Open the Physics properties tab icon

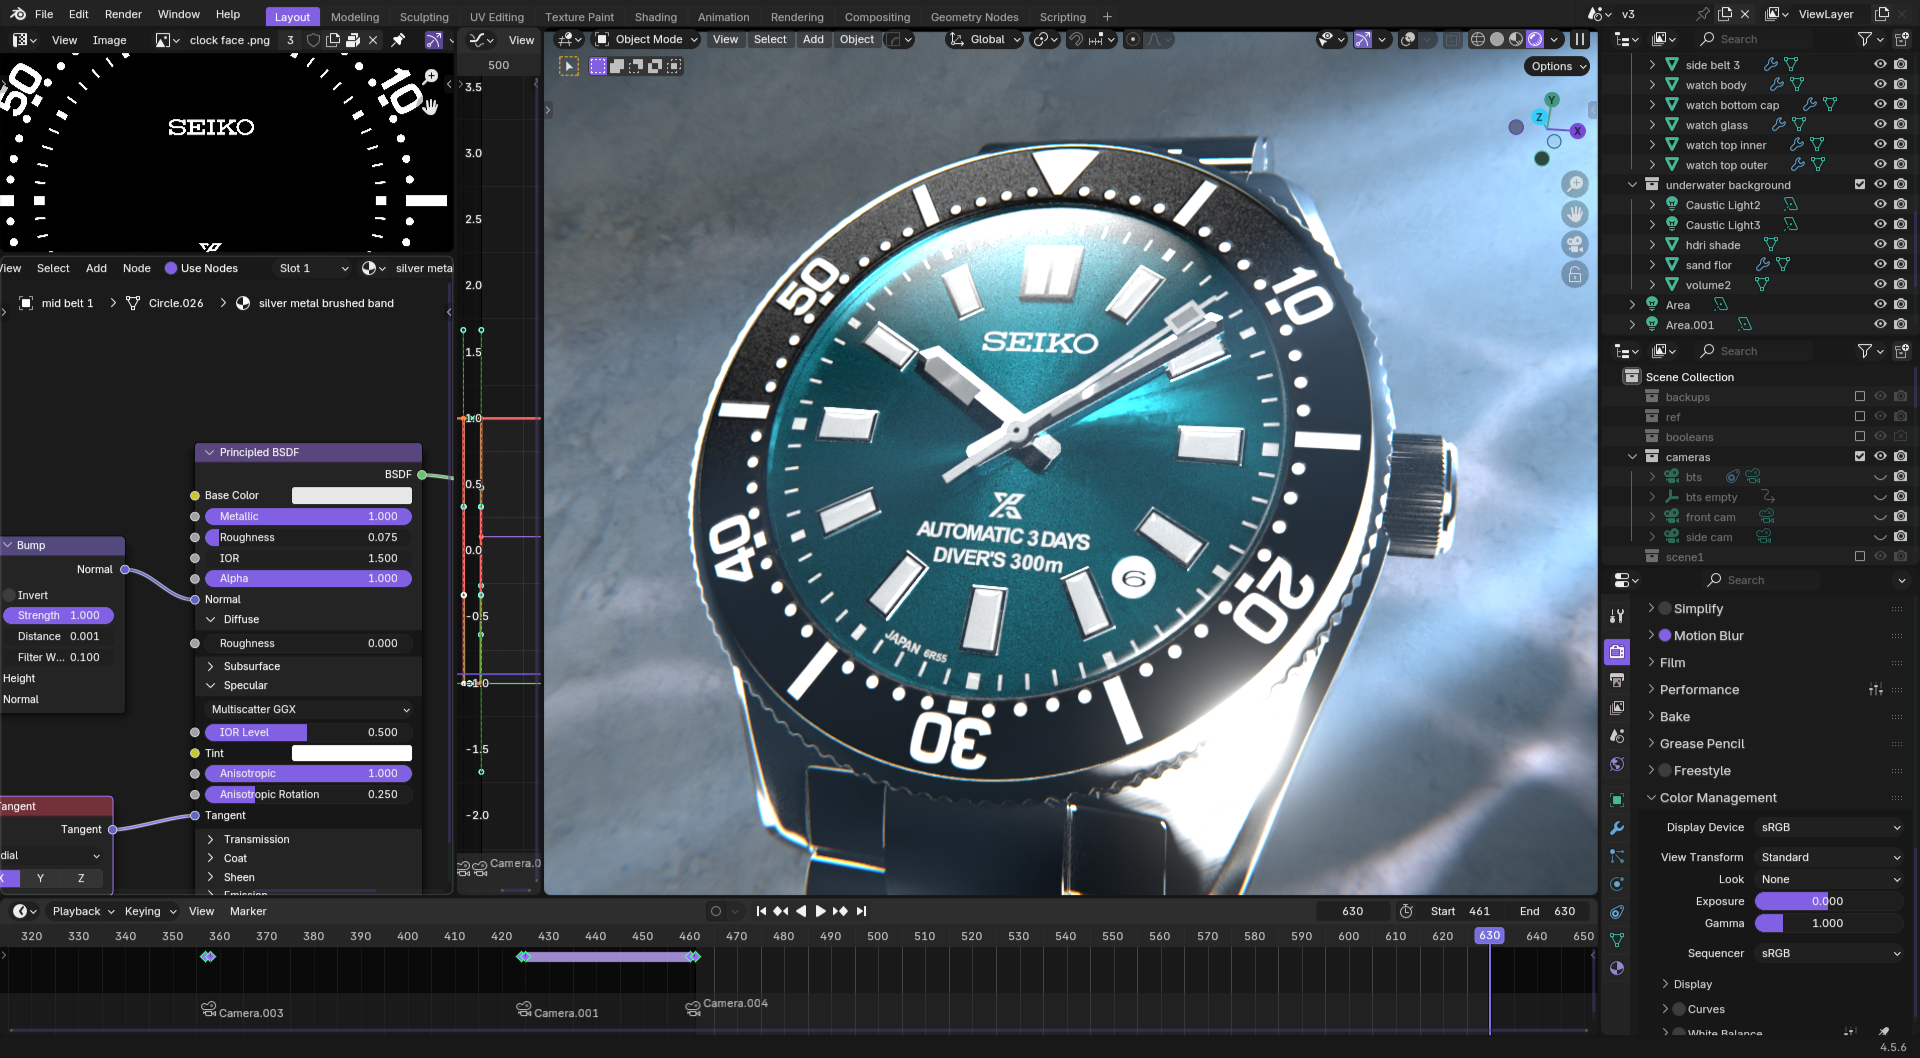1617,884
